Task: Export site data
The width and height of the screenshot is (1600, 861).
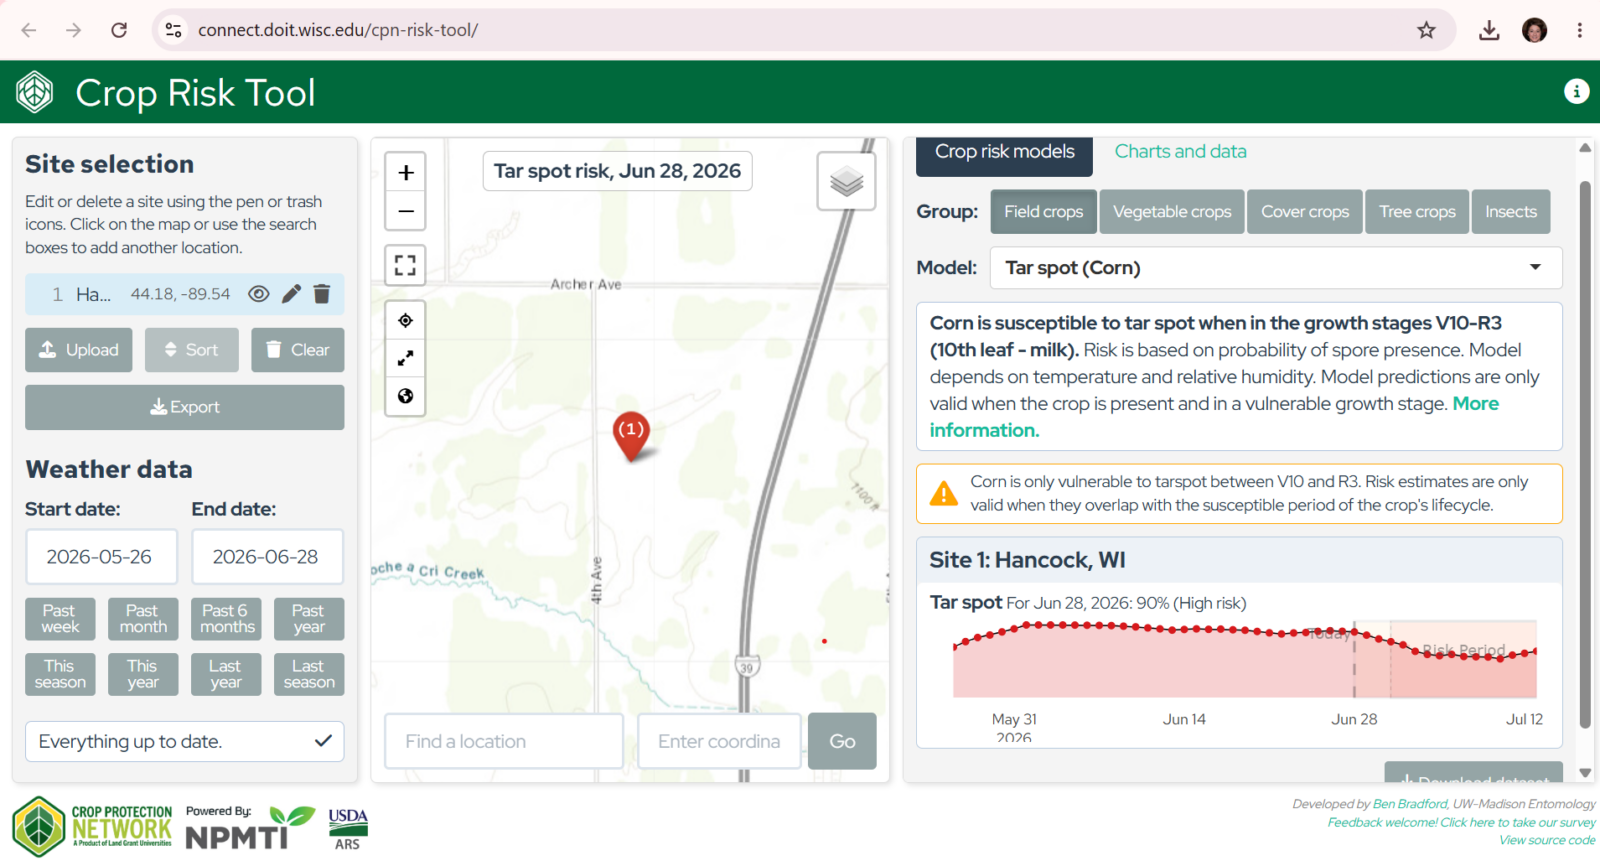Action: pos(185,407)
